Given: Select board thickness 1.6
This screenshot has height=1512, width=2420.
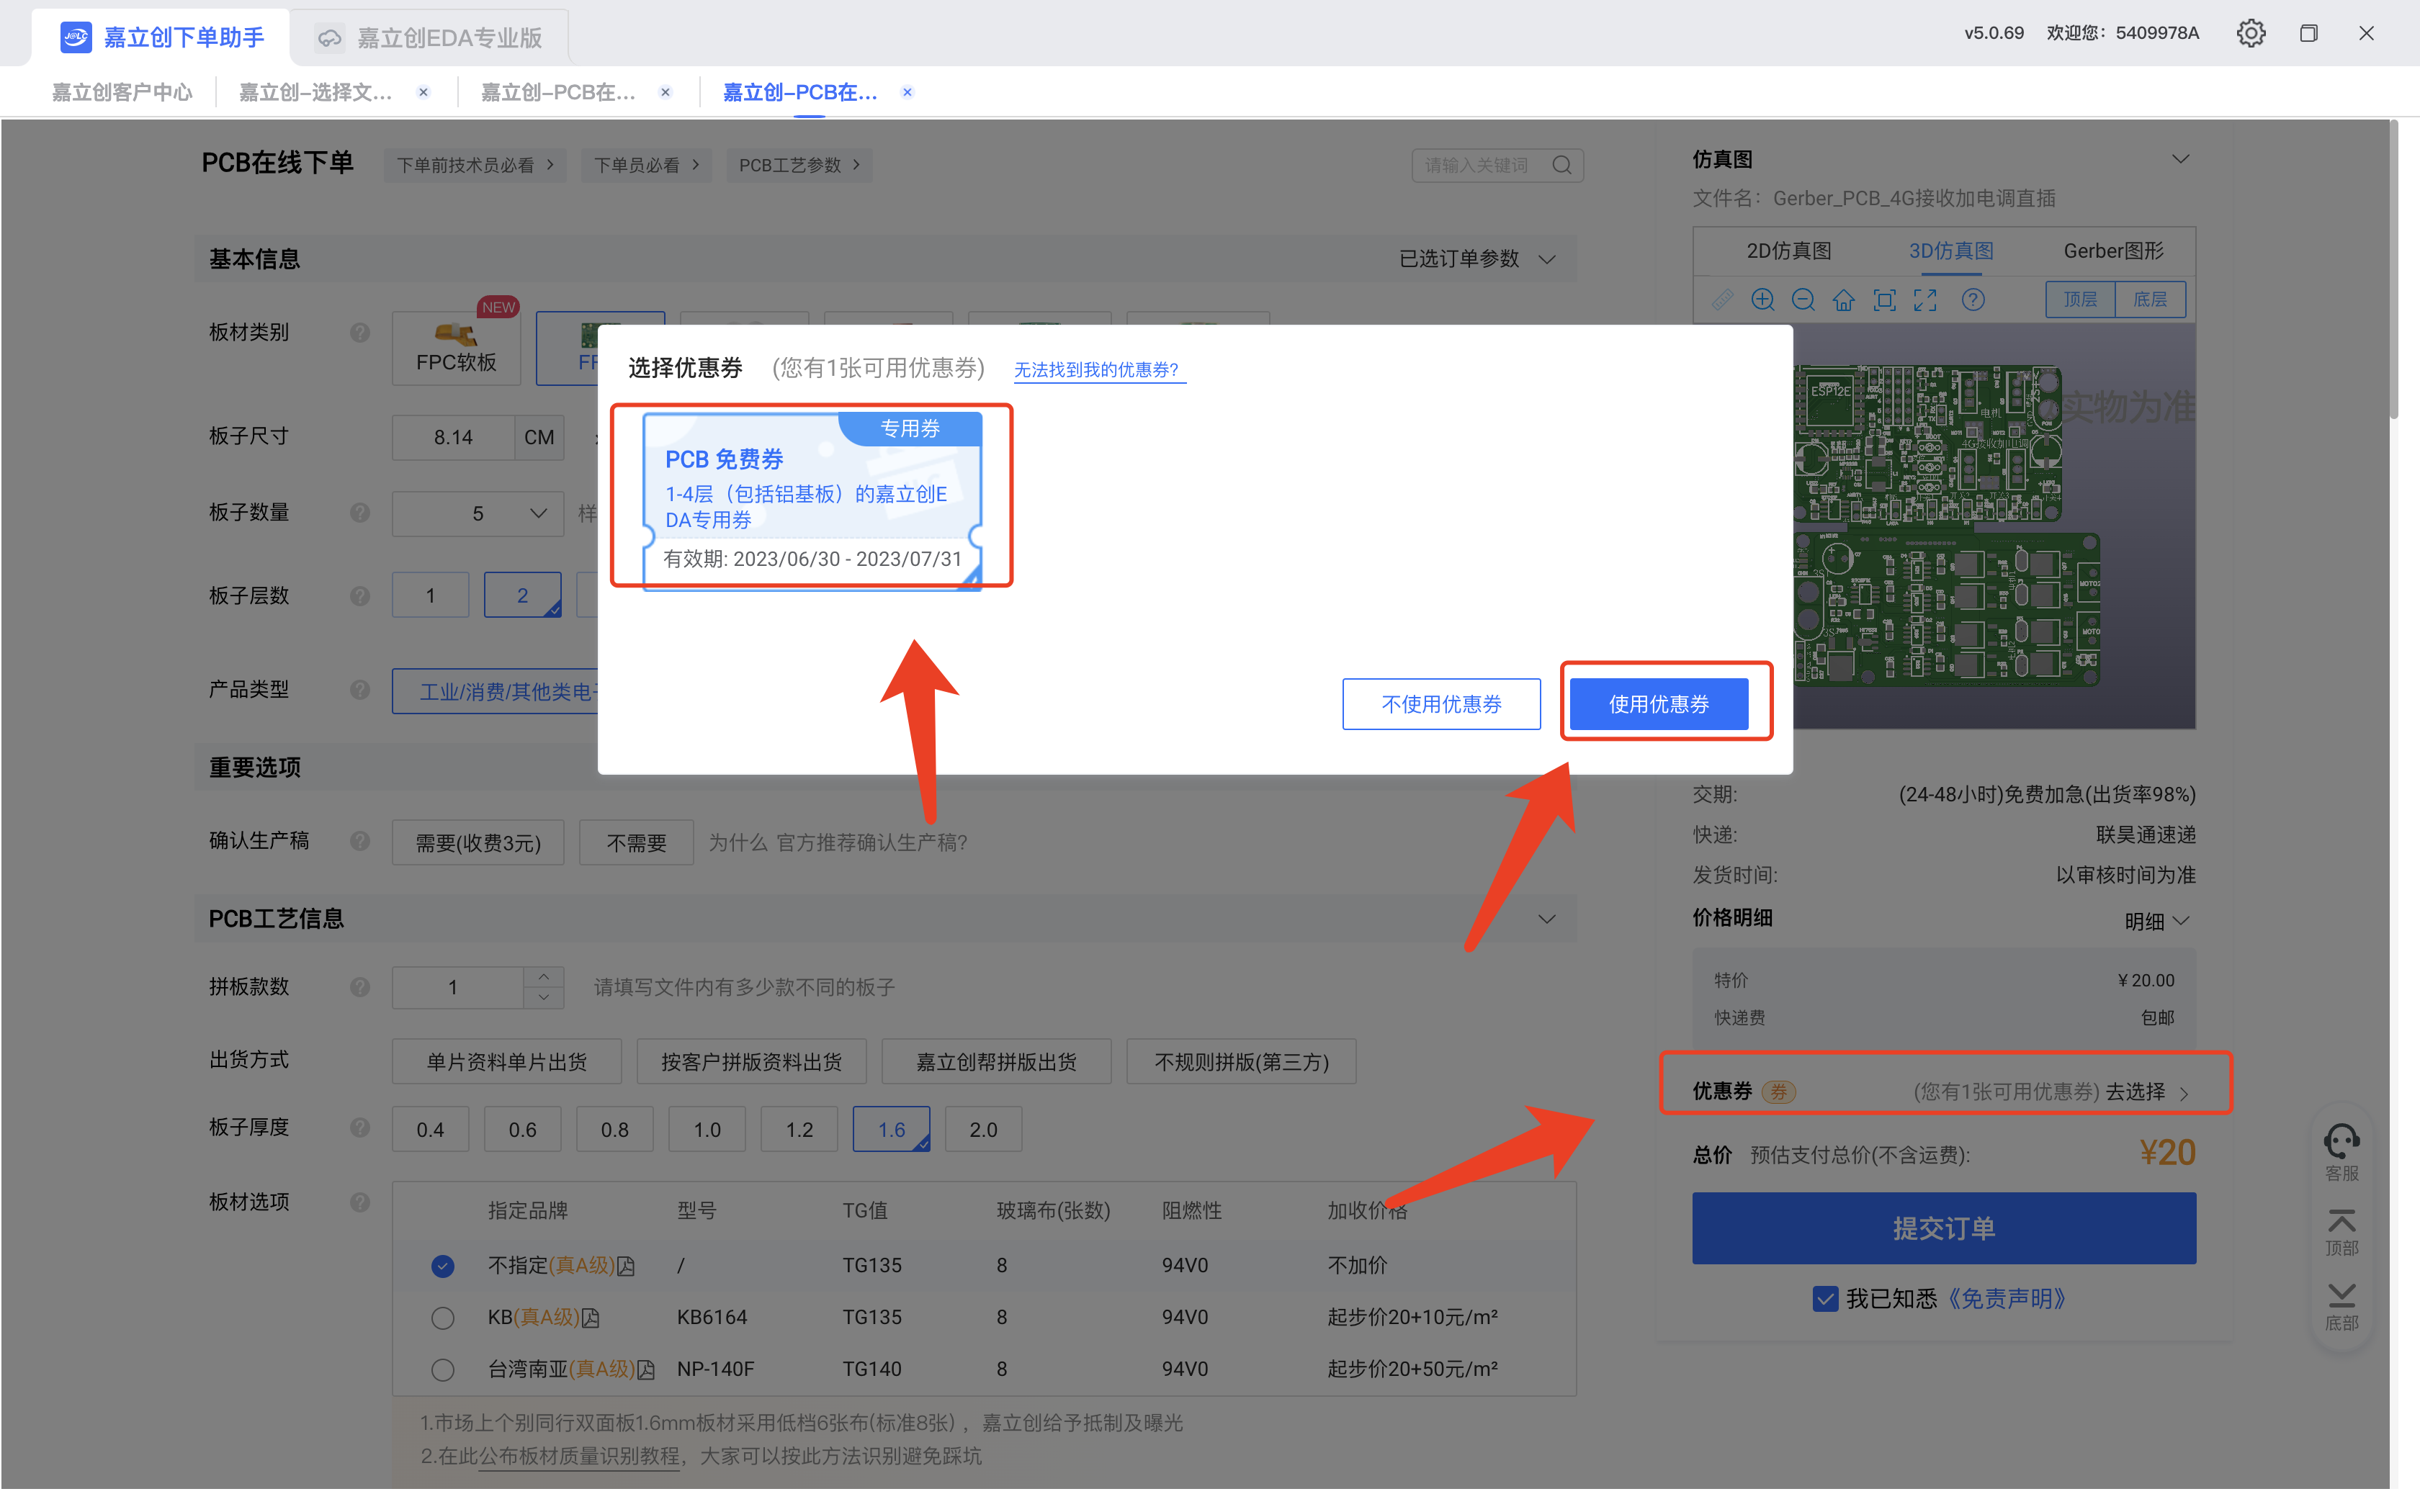Looking at the screenshot, I should 891,1129.
